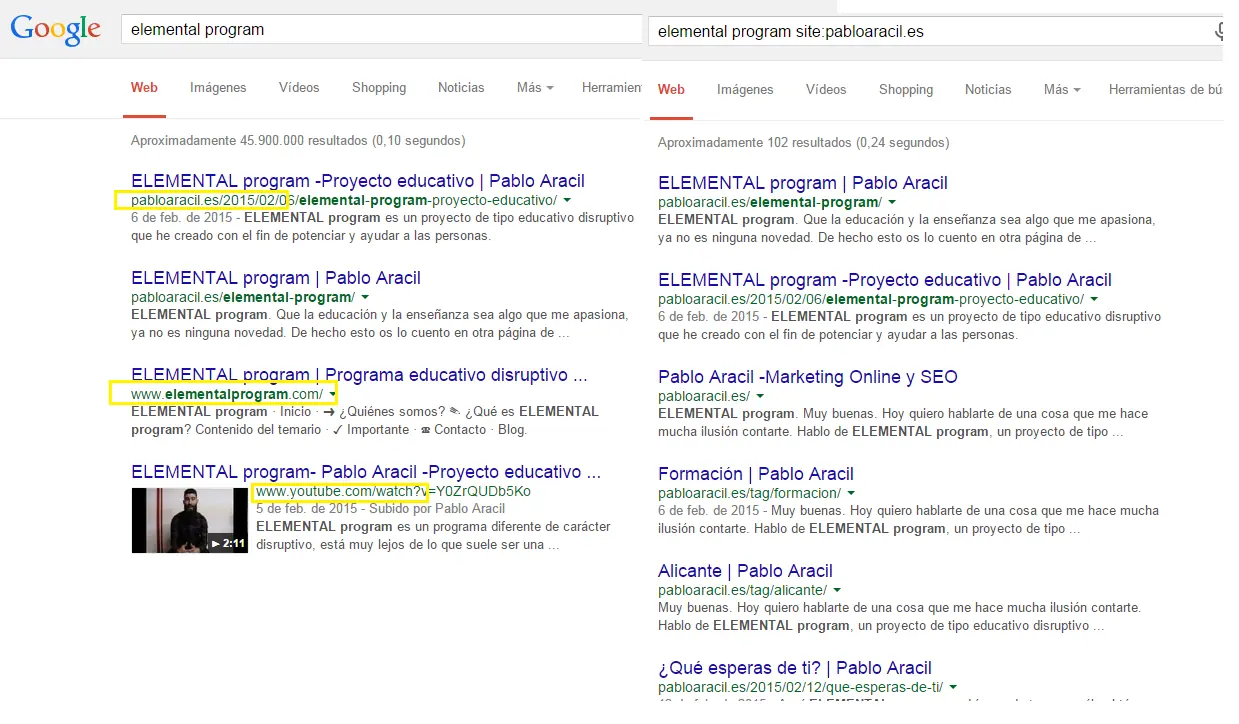
Task: Open Vídeos tab in right results
Action: [x=826, y=90]
